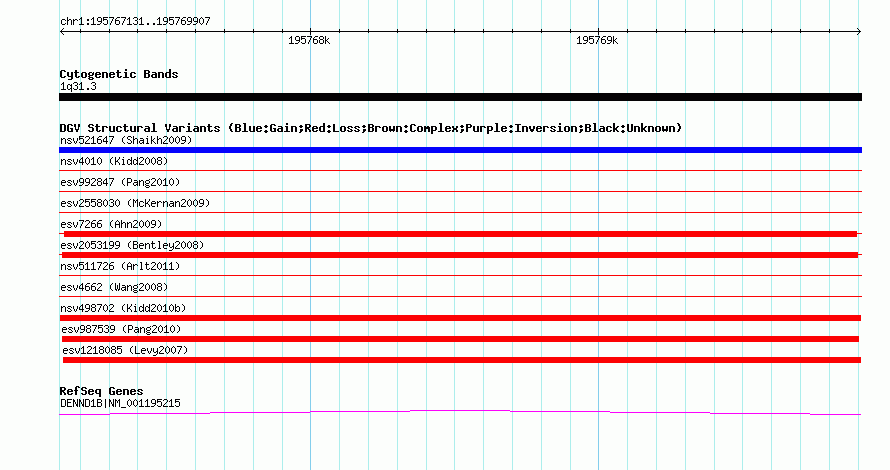Click the 195768k ruler label
This screenshot has height=470, width=890.
tap(309, 40)
